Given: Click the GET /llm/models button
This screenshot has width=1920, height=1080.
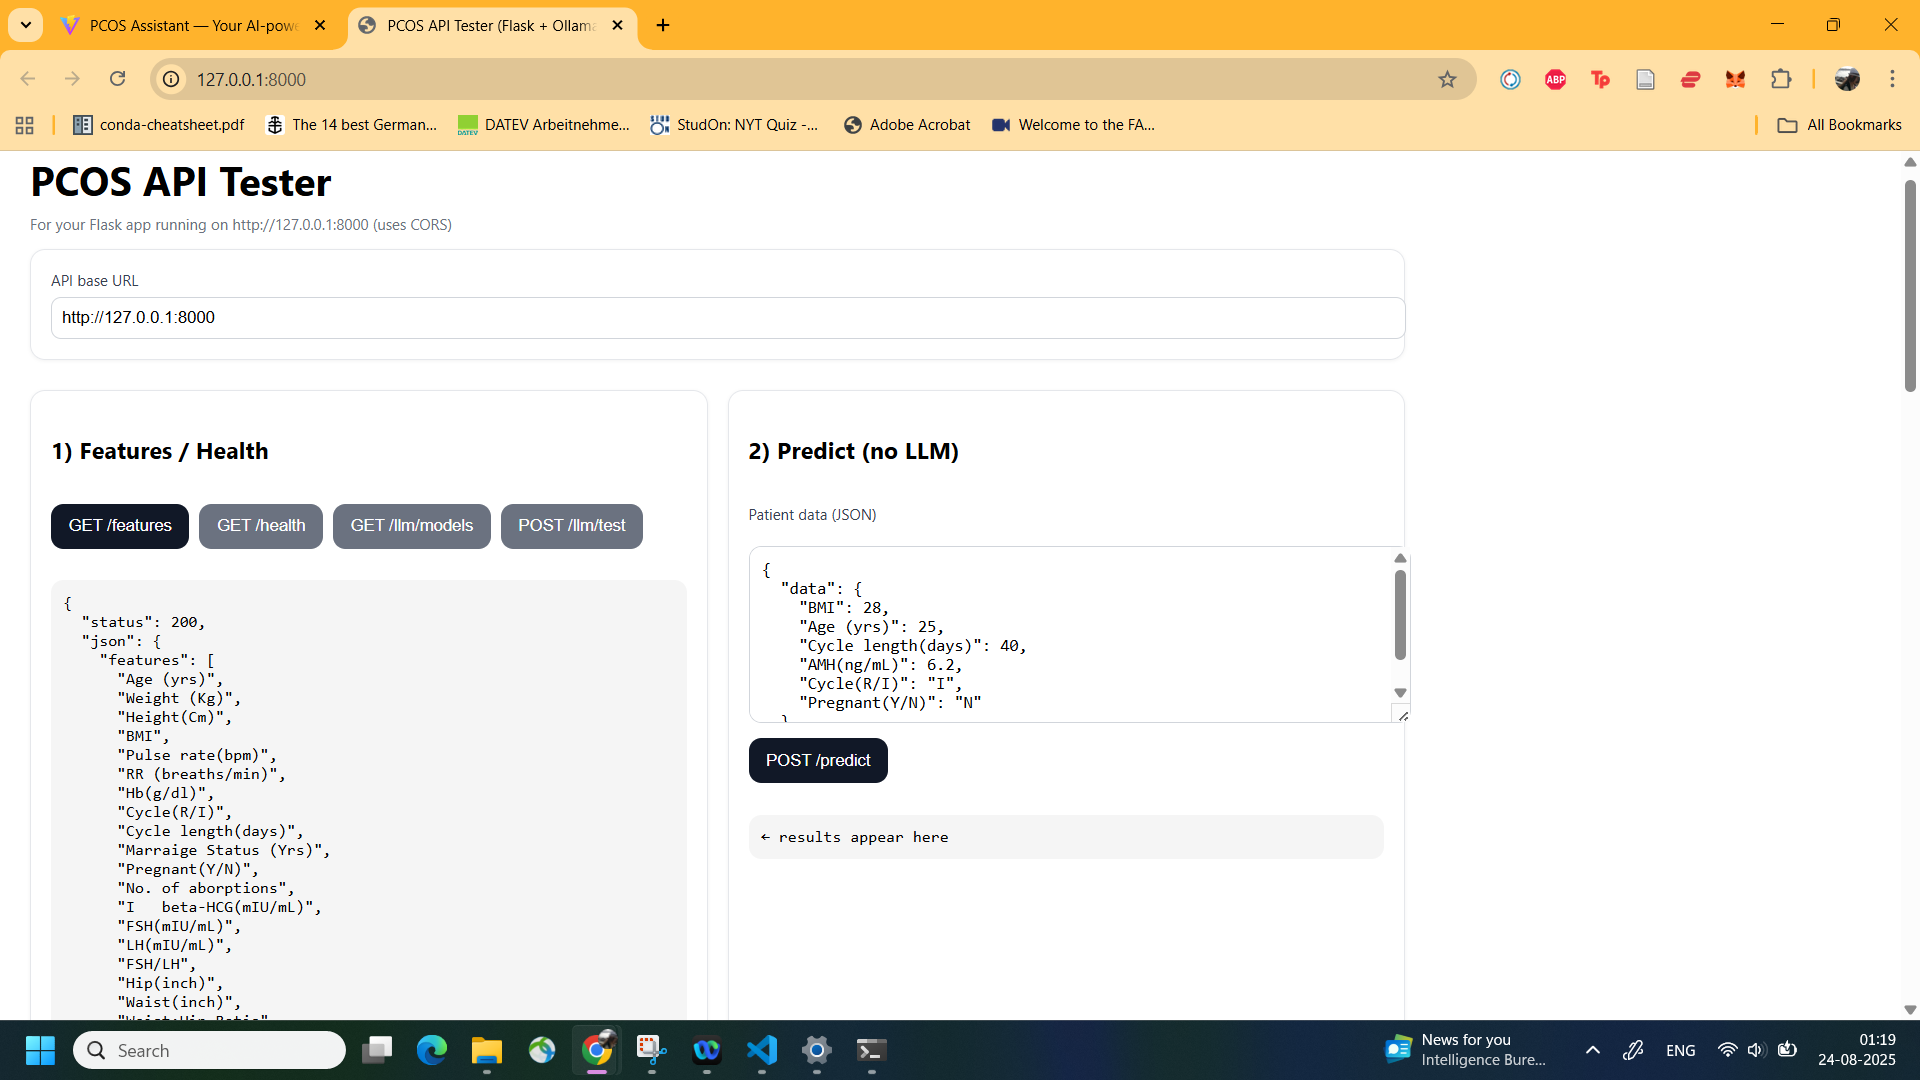Looking at the screenshot, I should 411,526.
